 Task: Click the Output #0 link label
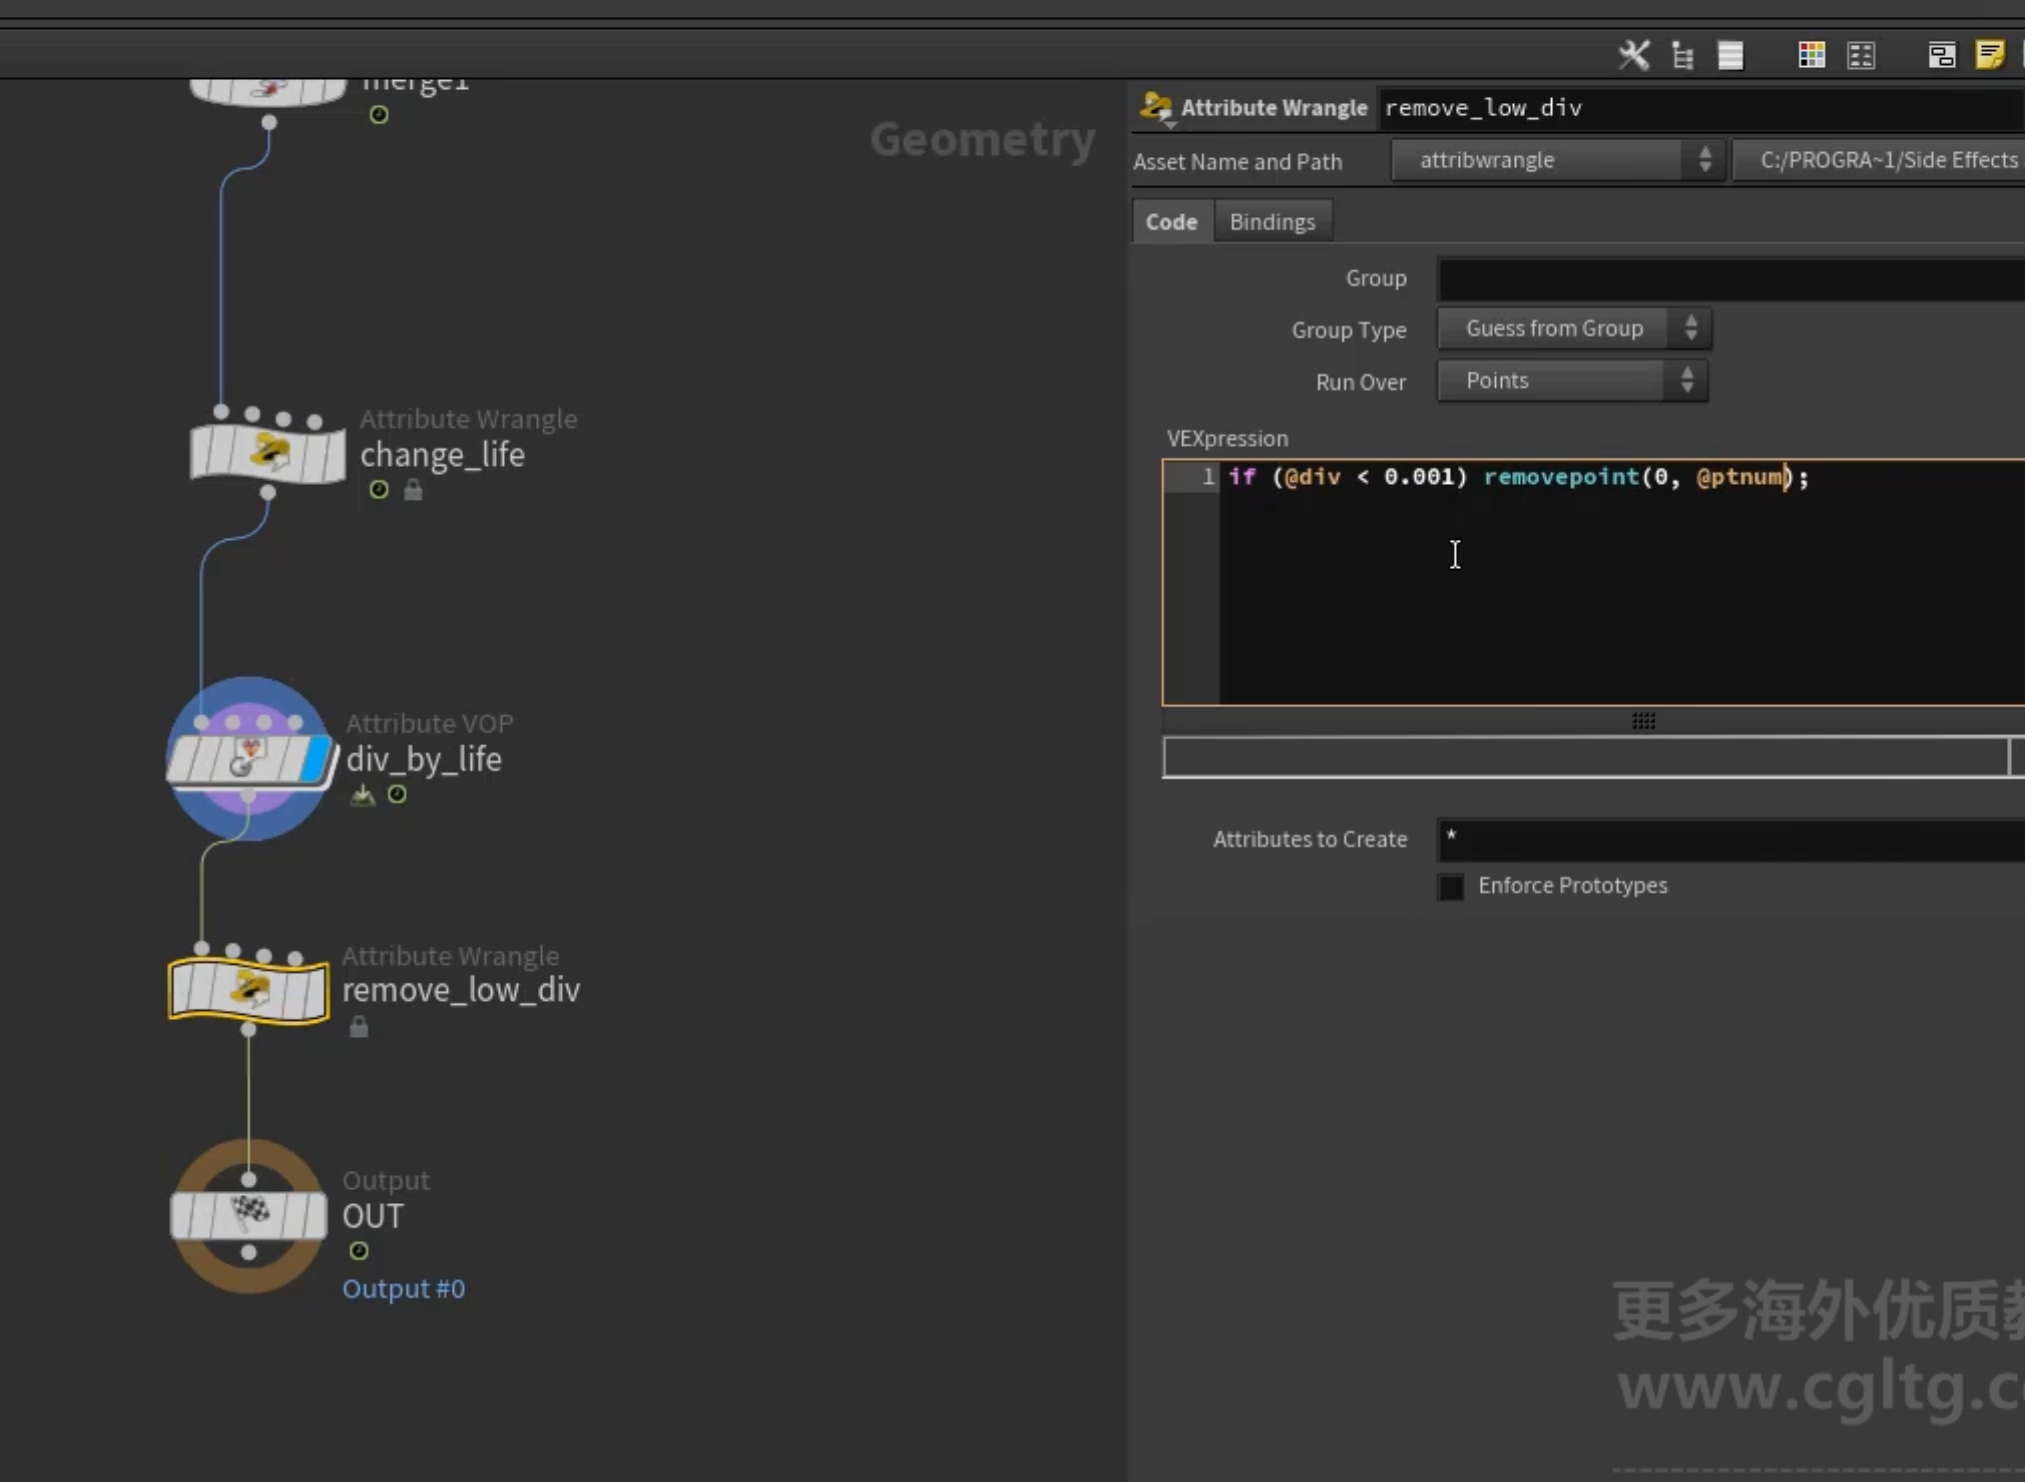pyautogui.click(x=404, y=1288)
